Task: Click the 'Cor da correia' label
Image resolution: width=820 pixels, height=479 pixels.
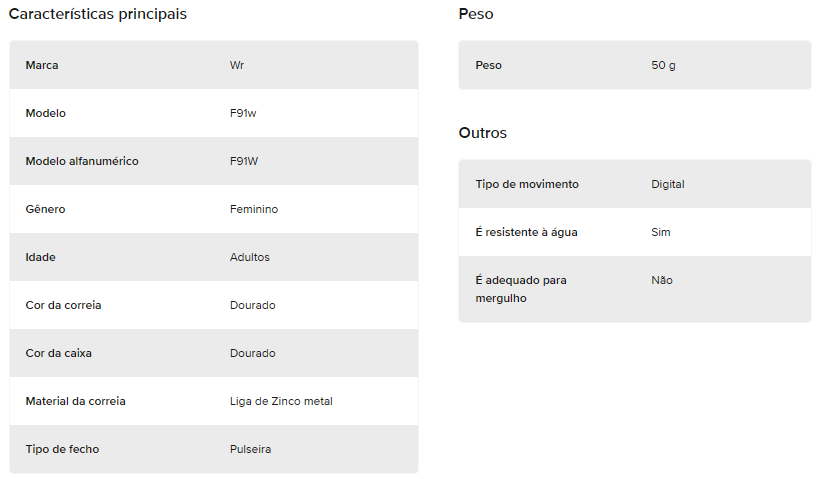Action: point(63,305)
